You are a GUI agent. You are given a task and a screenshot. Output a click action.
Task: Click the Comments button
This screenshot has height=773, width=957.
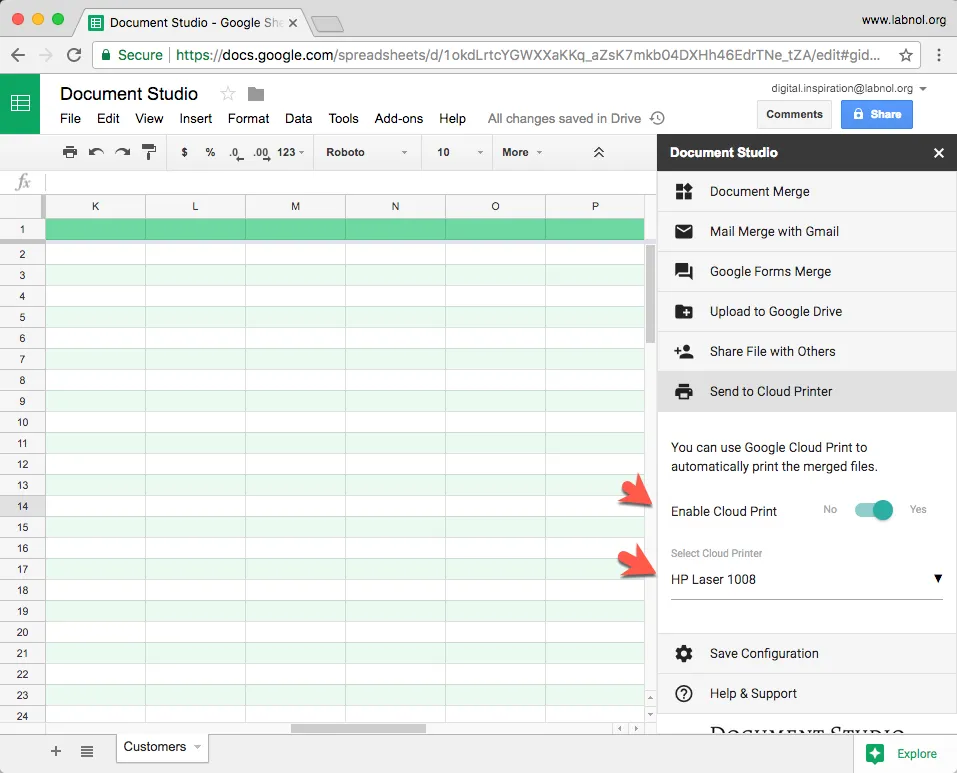(794, 114)
